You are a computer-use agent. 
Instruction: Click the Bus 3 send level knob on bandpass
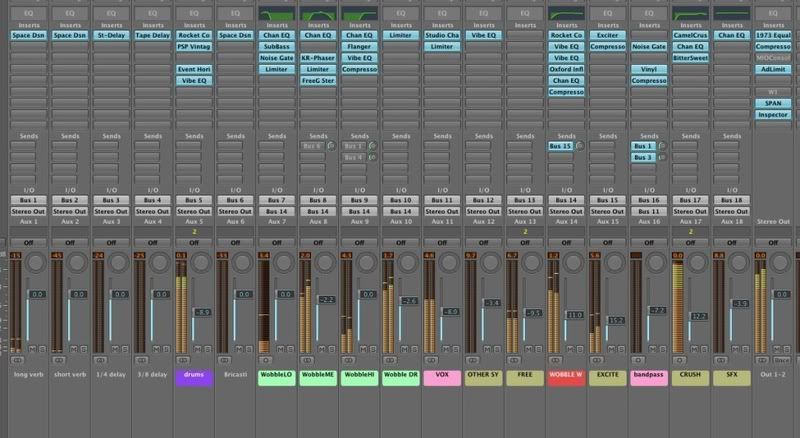(x=662, y=157)
